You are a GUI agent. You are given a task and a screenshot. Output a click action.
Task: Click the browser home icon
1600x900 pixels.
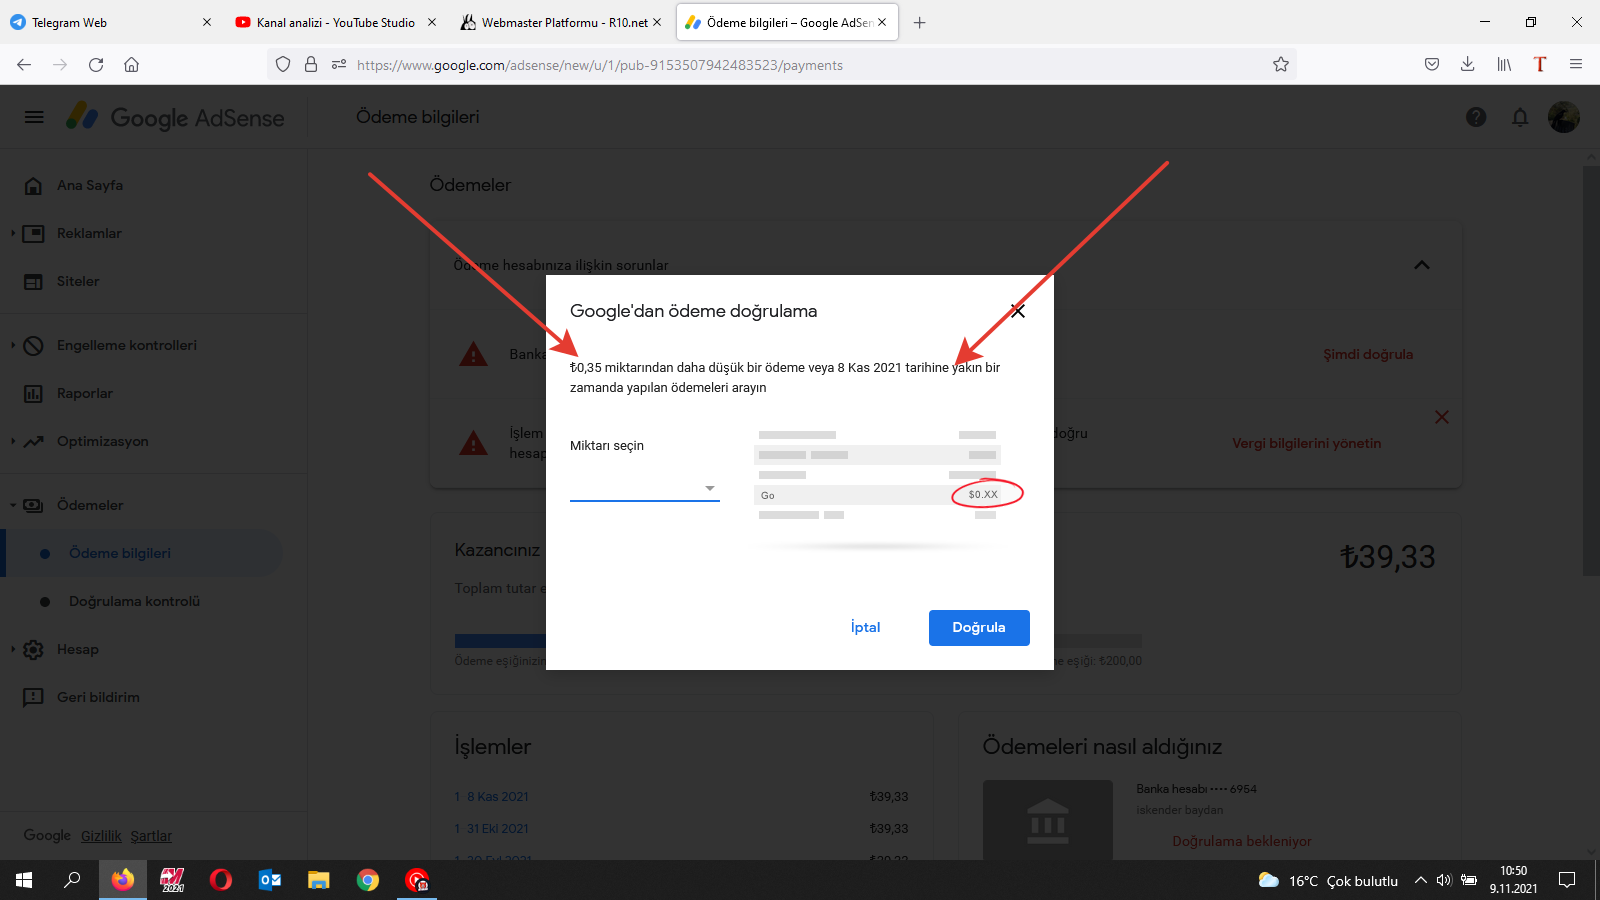point(131,64)
